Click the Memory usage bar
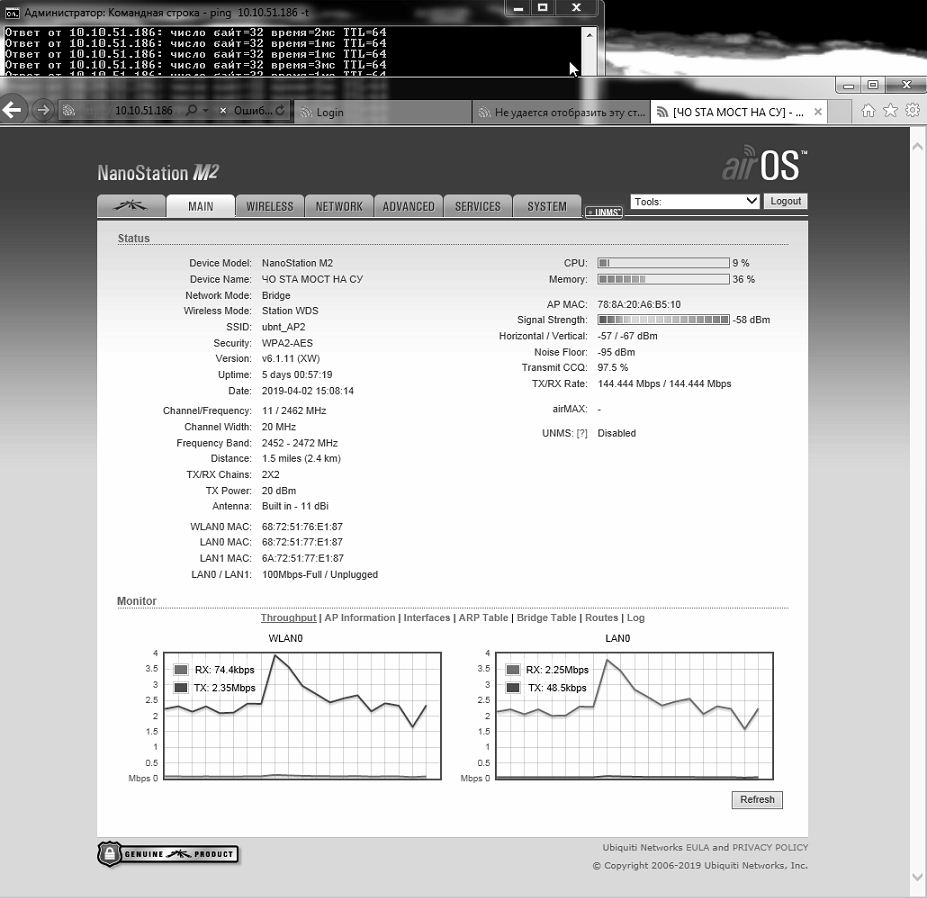The height and width of the screenshot is (898, 927). click(663, 279)
